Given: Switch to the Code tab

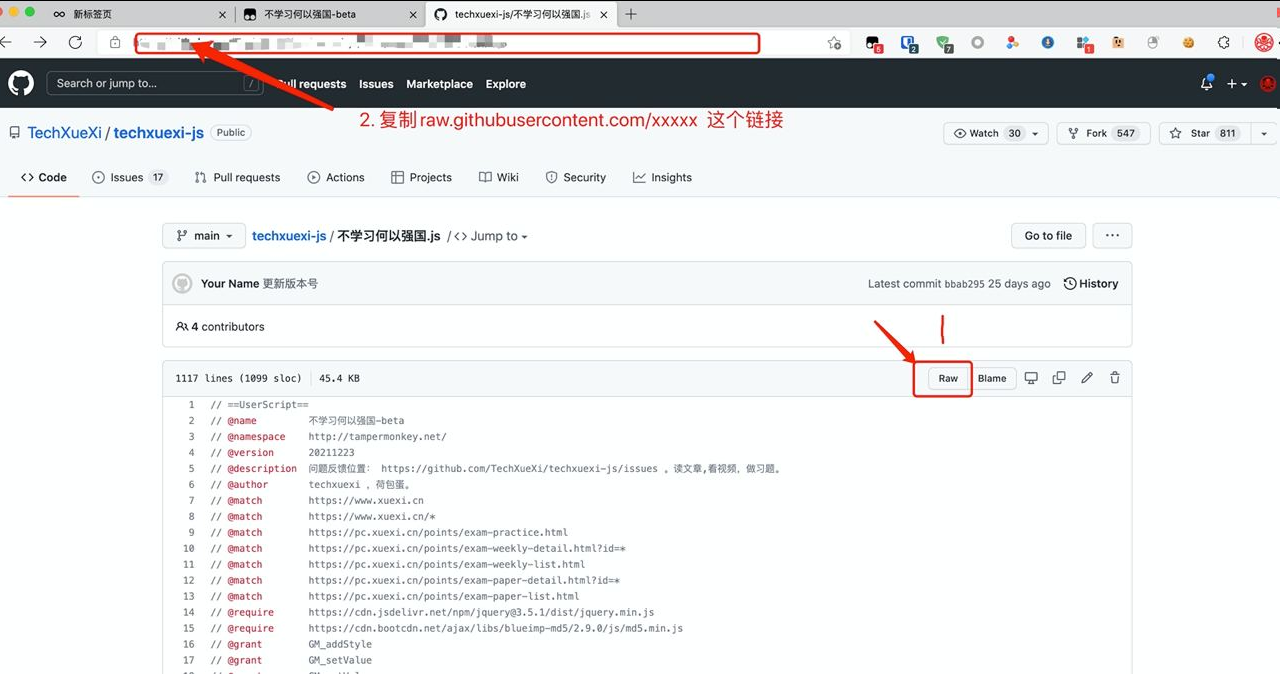Looking at the screenshot, I should click(x=44, y=177).
